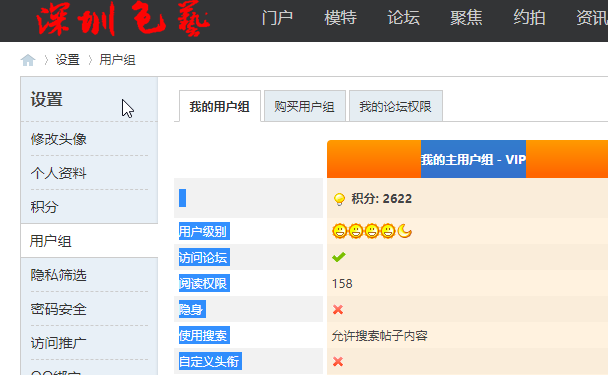Click the 我的主用户组 - VIP header

[473, 159]
